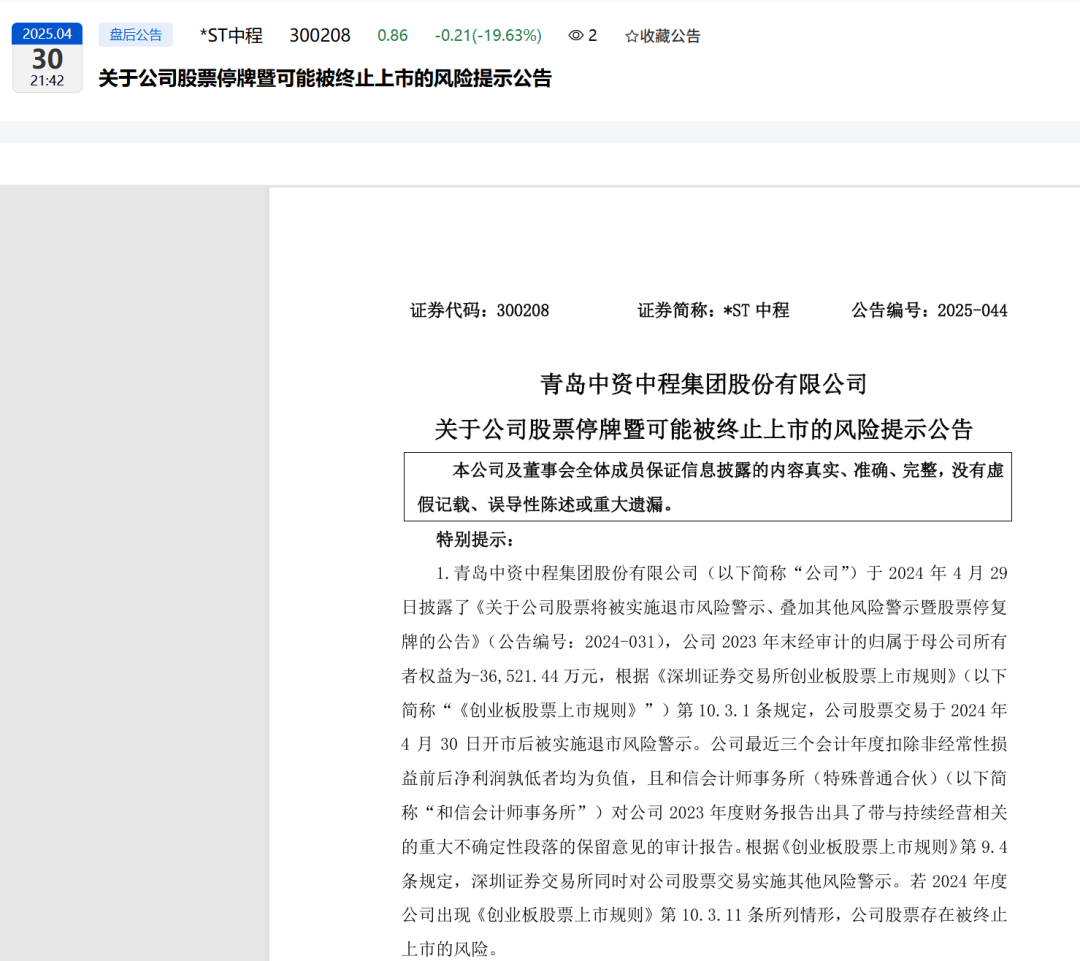Click the 盘后公告 tag
The image size is (1080, 961).
click(136, 35)
